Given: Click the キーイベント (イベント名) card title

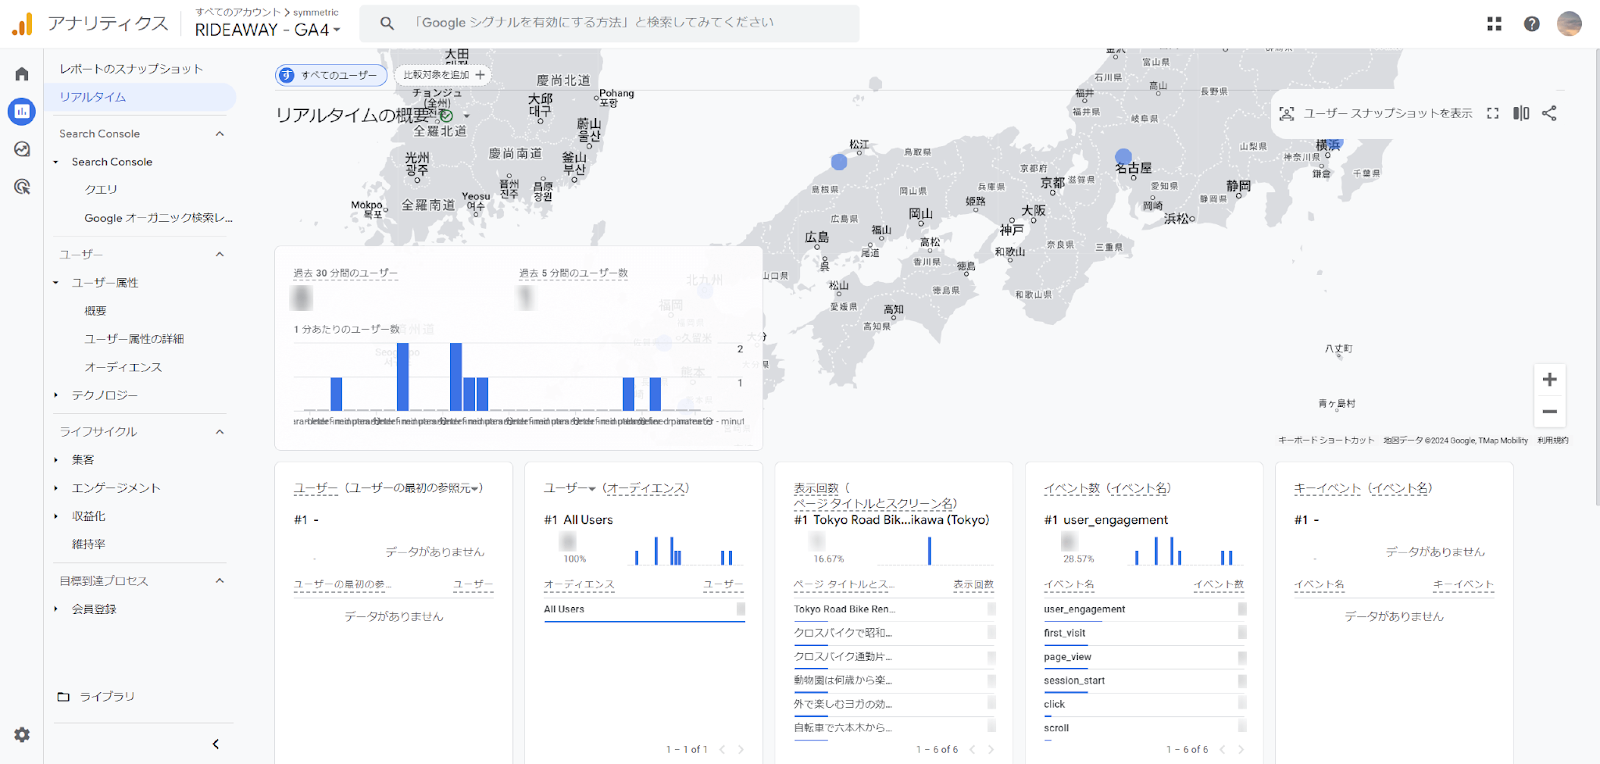Looking at the screenshot, I should pos(1363,488).
